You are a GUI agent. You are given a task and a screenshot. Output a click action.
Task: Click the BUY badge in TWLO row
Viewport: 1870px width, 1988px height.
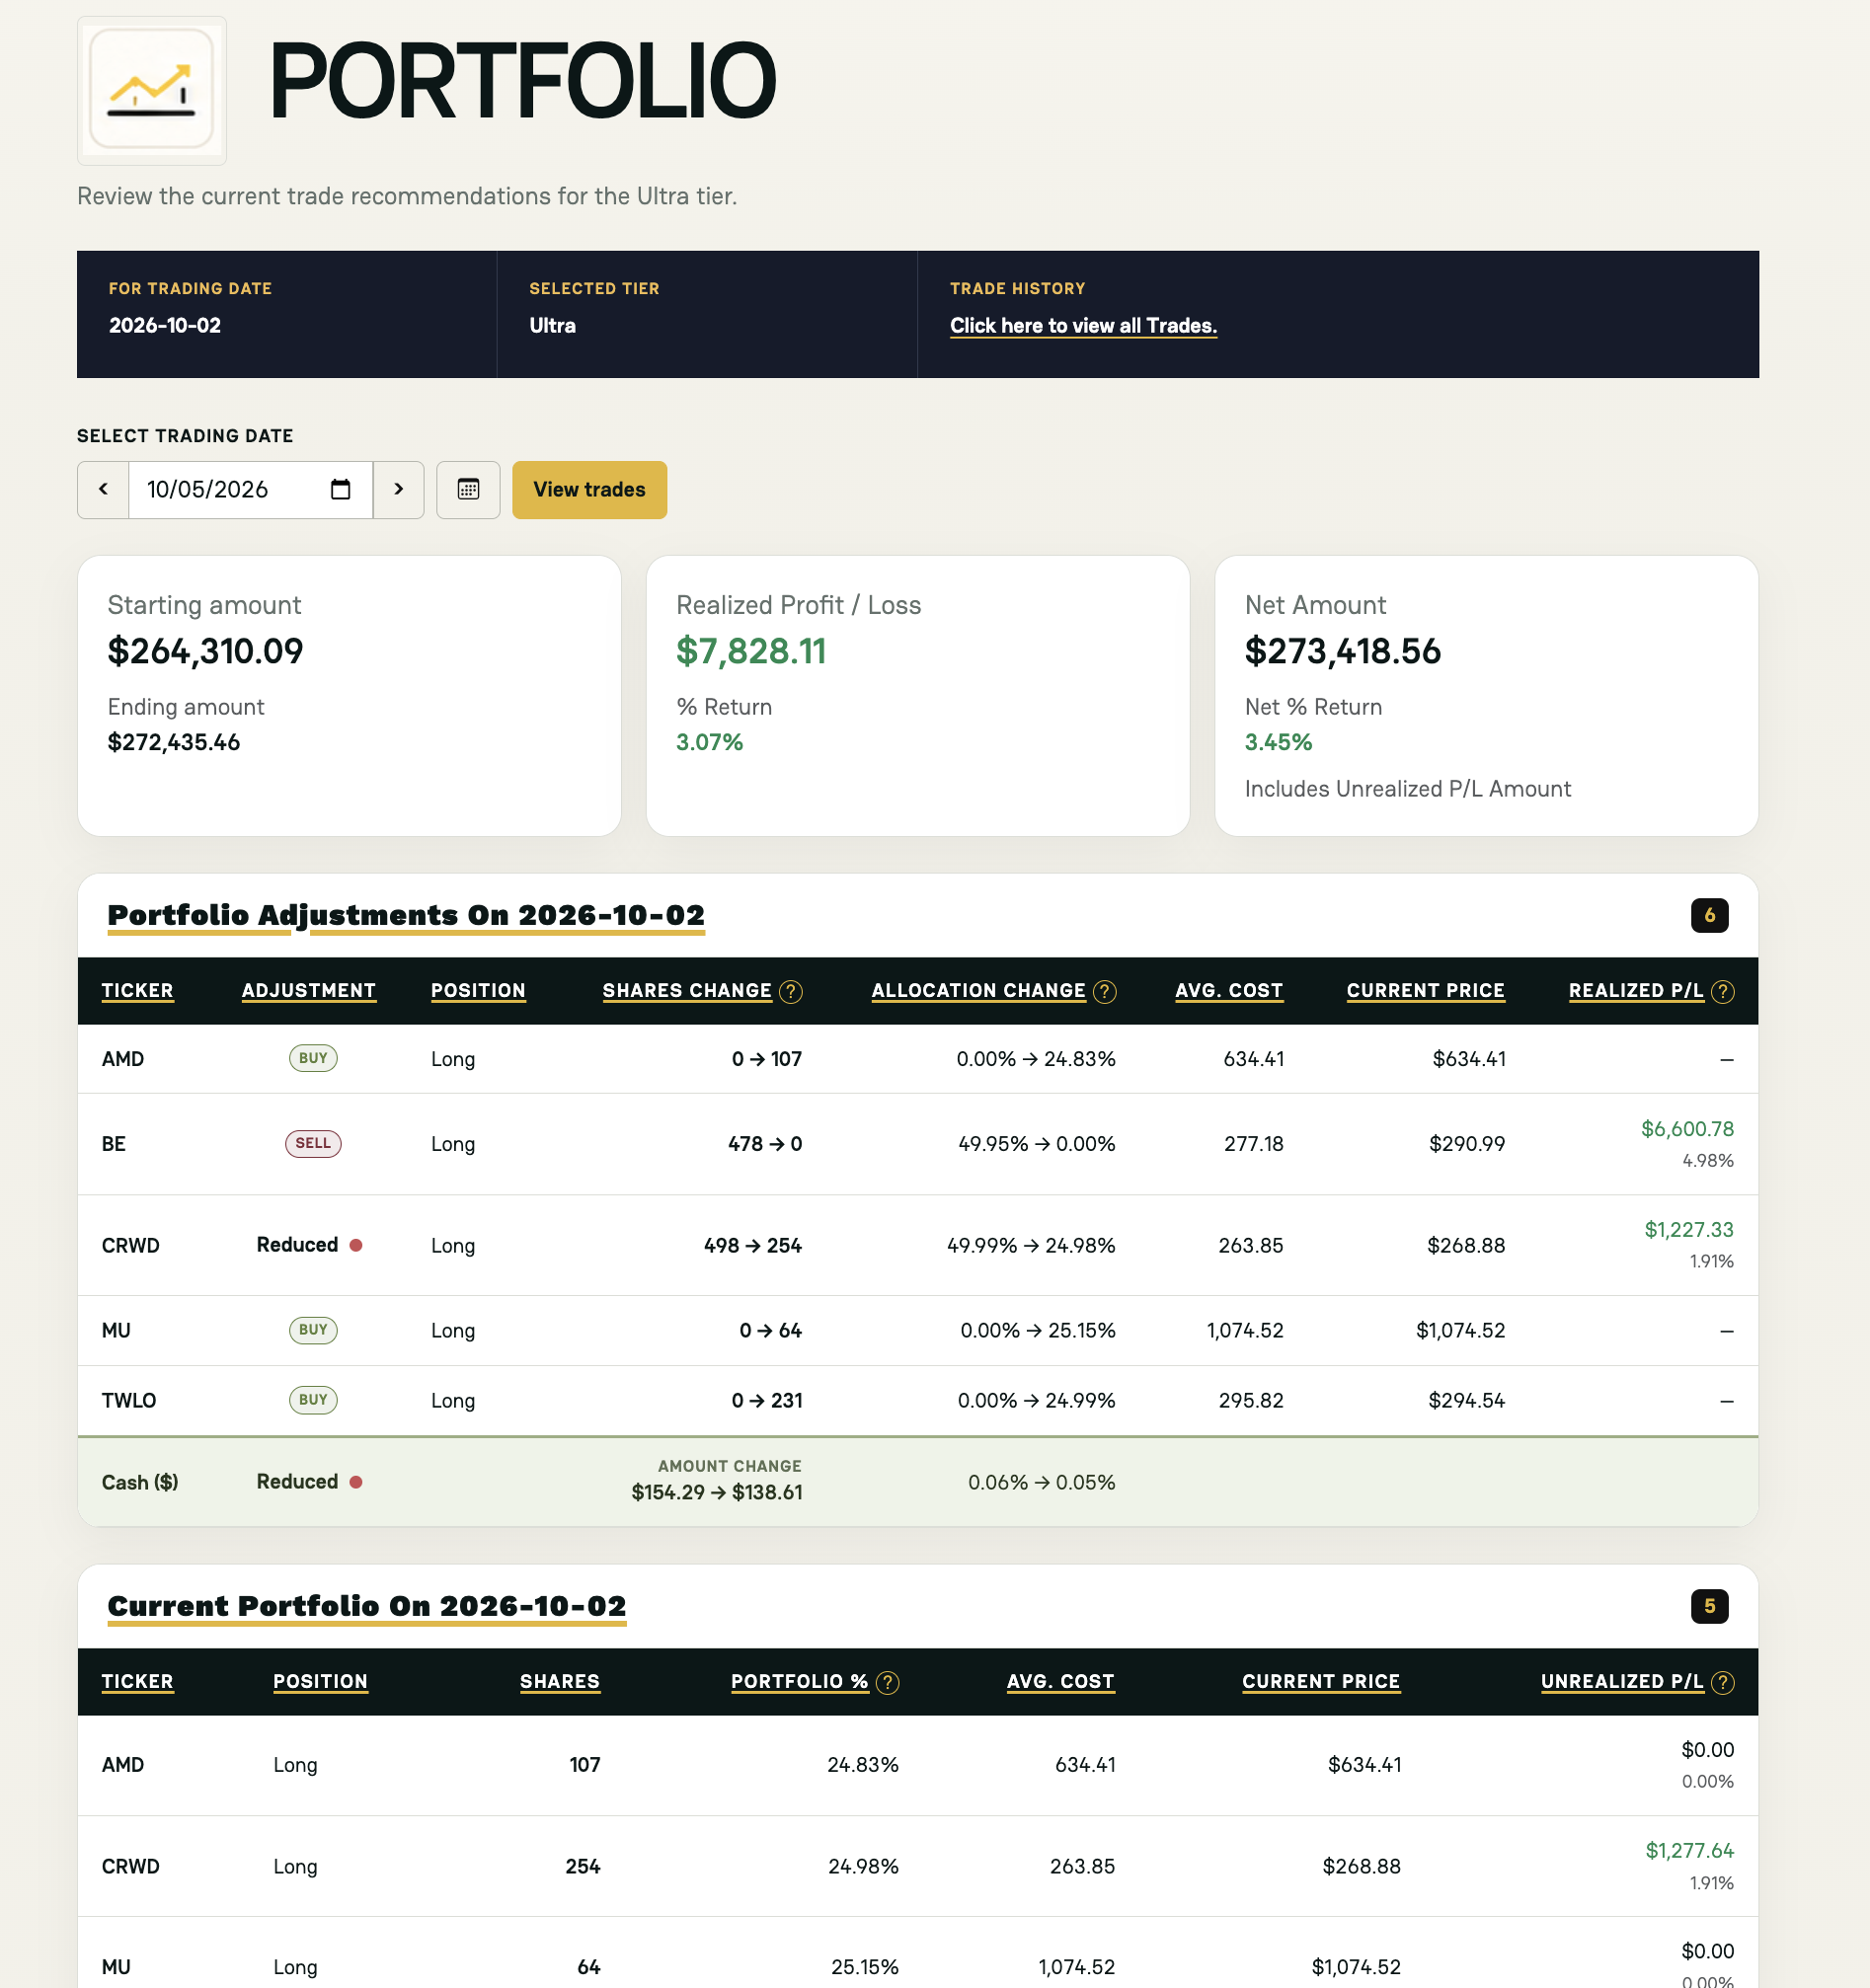313,1400
